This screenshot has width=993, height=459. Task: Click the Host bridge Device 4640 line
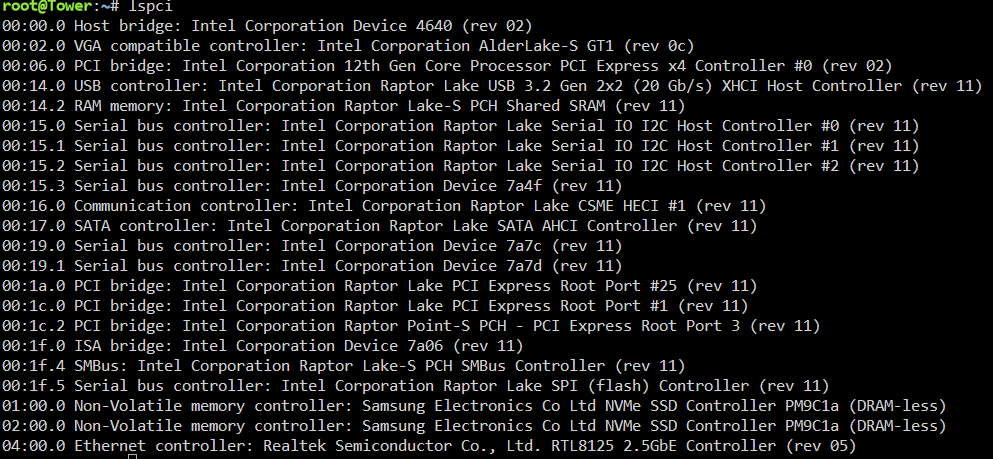tap(267, 26)
